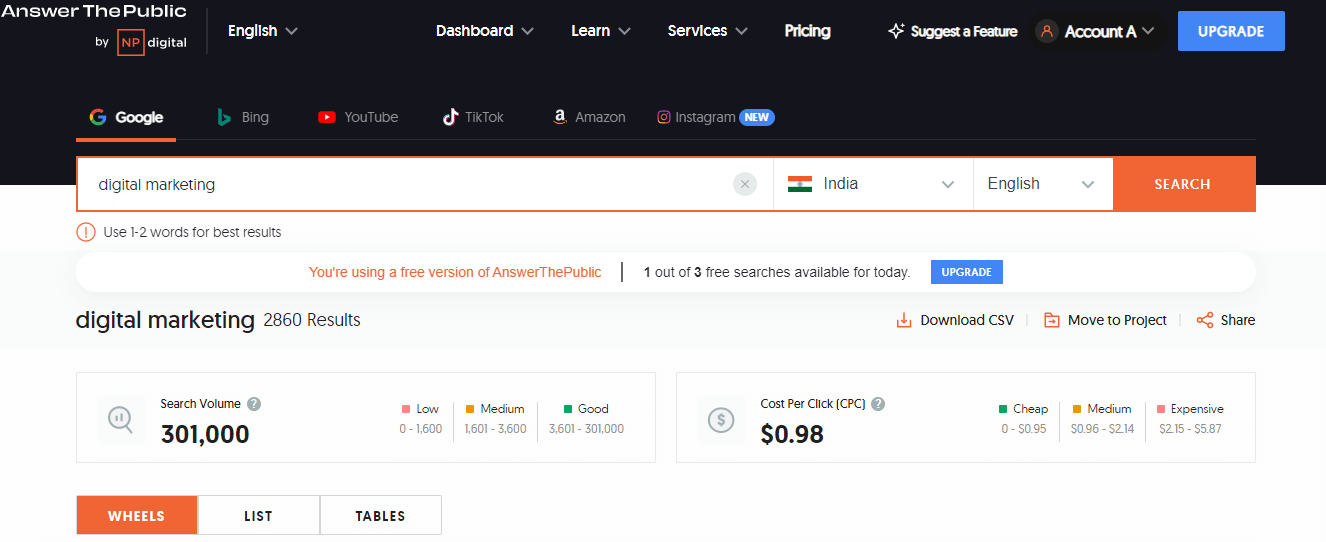
Task: Click the India flag icon
Action: coord(799,184)
